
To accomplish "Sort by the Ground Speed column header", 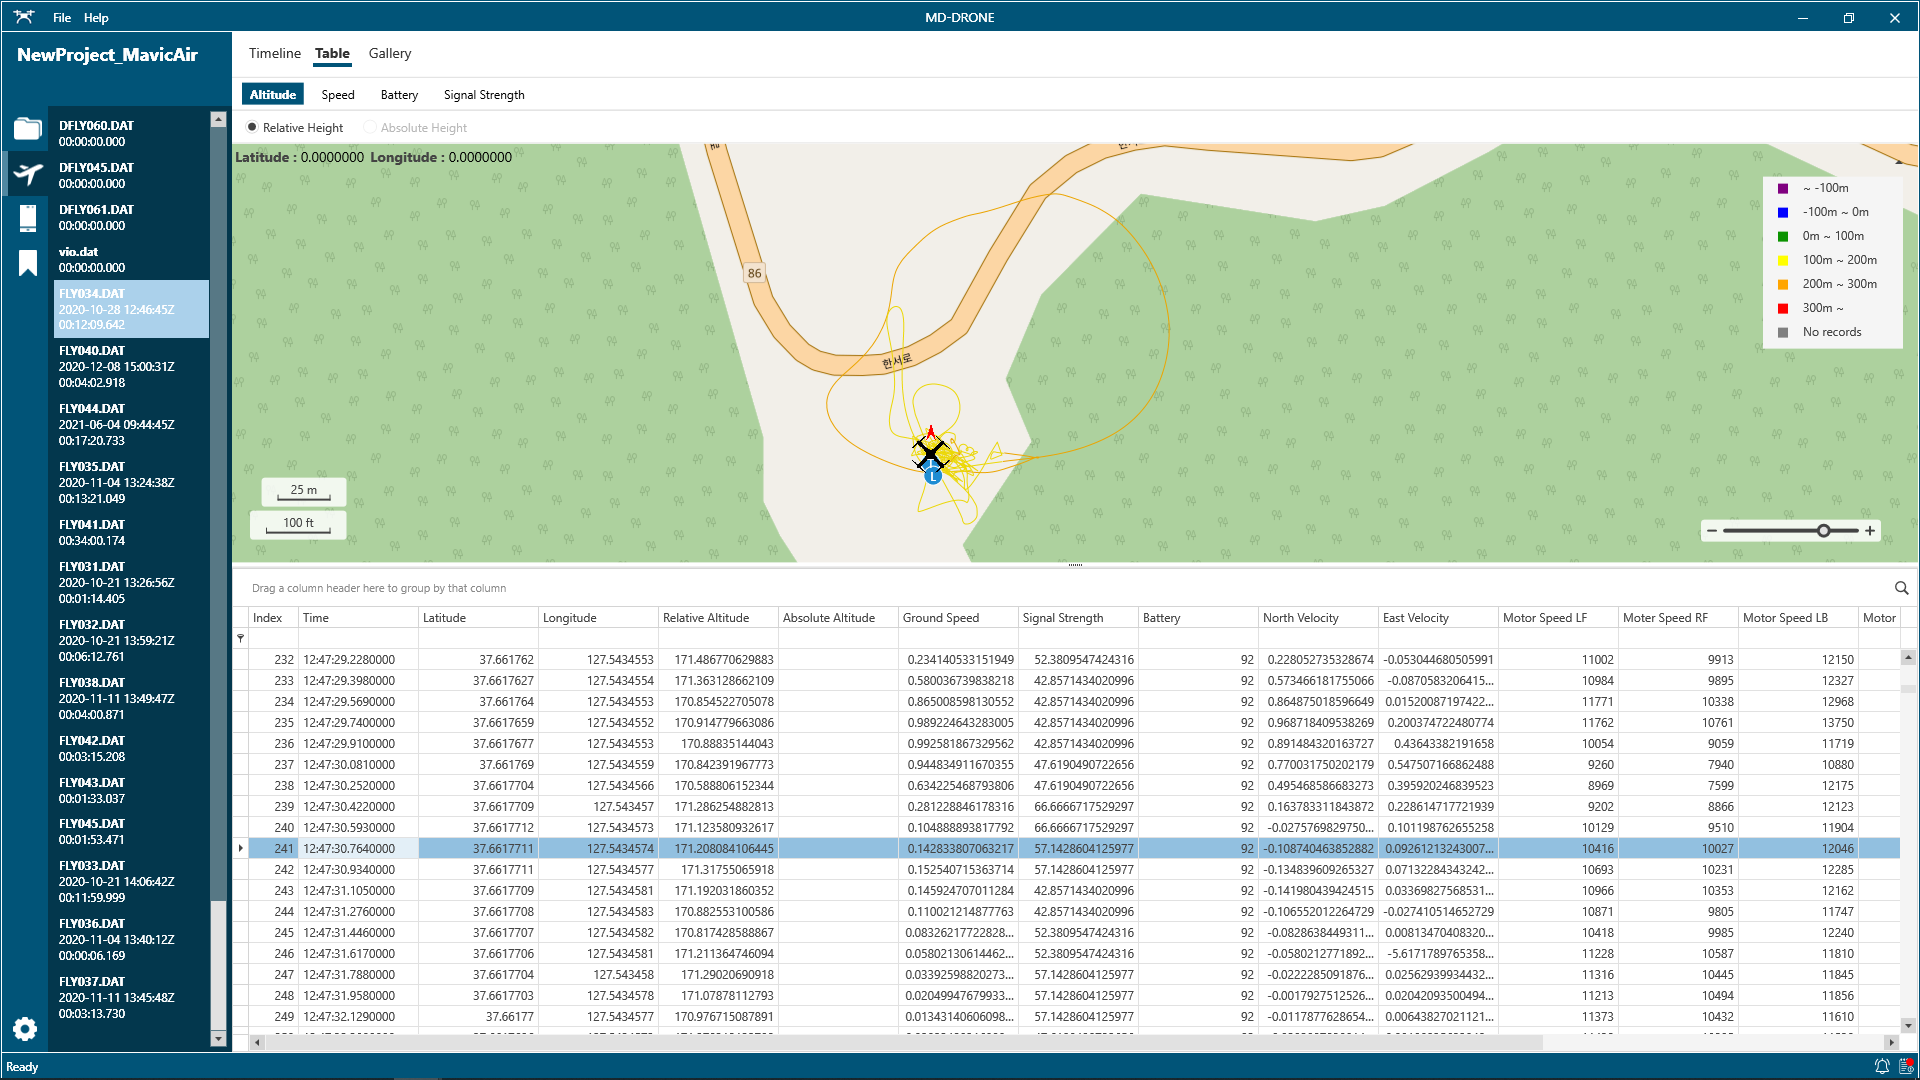I will [958, 618].
